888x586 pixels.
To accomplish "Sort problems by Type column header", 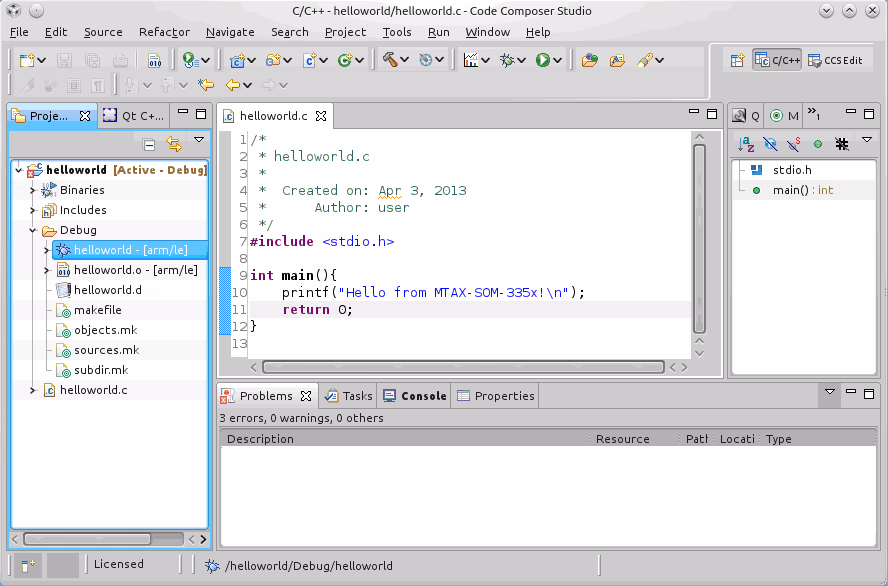I will [817, 439].
